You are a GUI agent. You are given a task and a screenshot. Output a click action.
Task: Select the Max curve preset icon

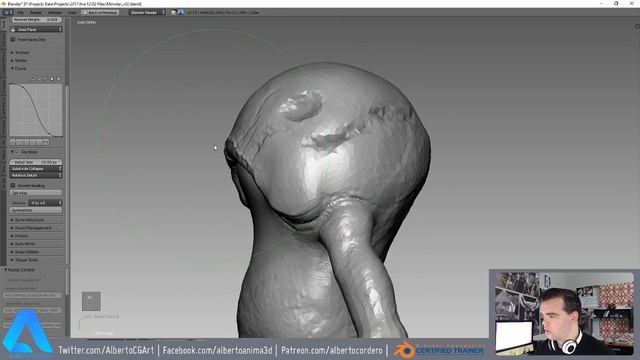point(46,142)
